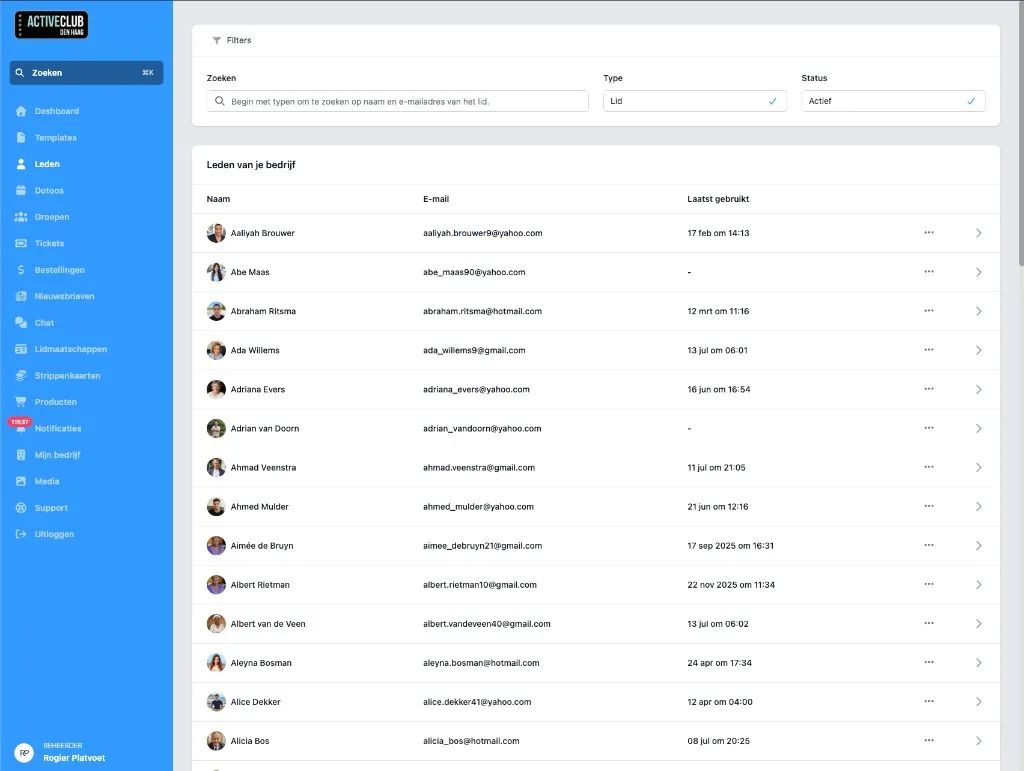1024x771 pixels.
Task: Click the Mijn bedrijf building icon
Action: coord(21,455)
